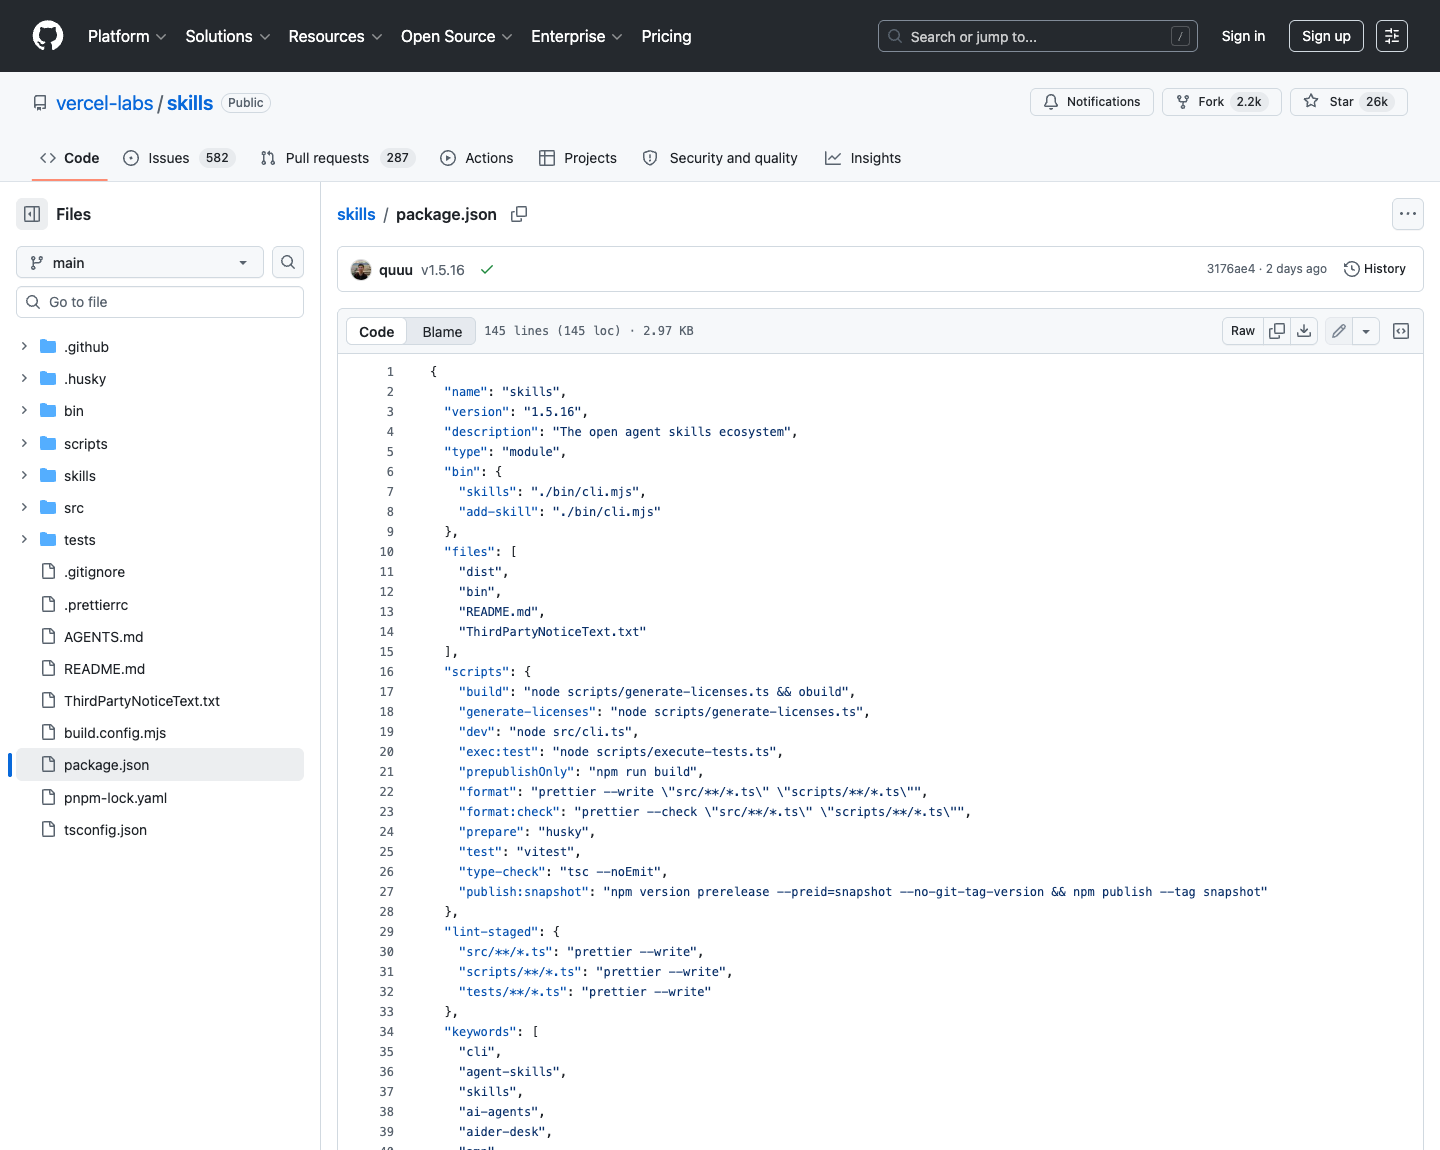
Task: Switch to Blame view
Action: point(442,331)
